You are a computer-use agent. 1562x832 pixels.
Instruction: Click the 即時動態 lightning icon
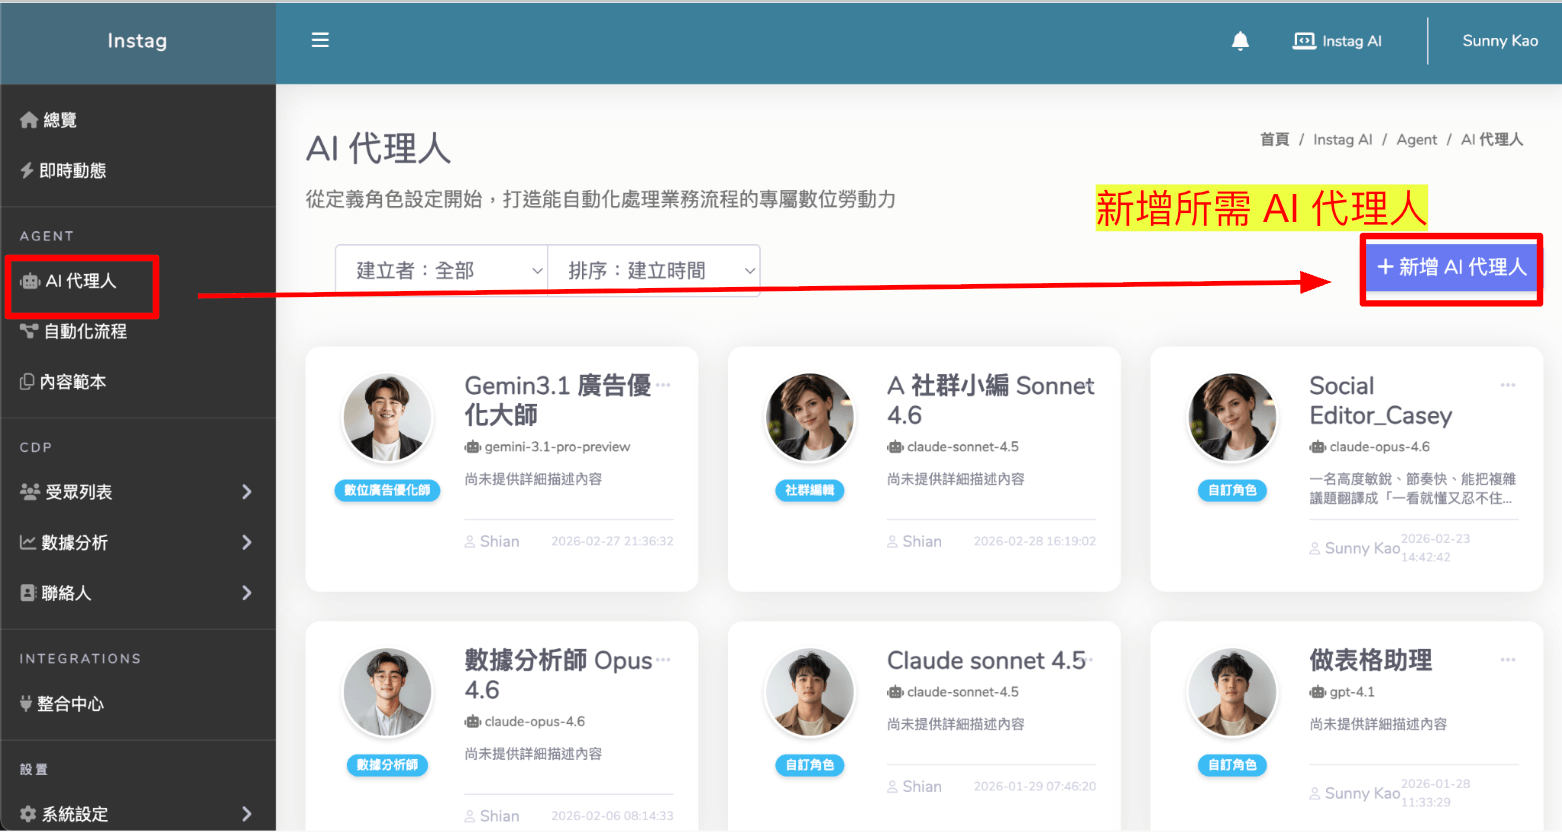click(27, 171)
